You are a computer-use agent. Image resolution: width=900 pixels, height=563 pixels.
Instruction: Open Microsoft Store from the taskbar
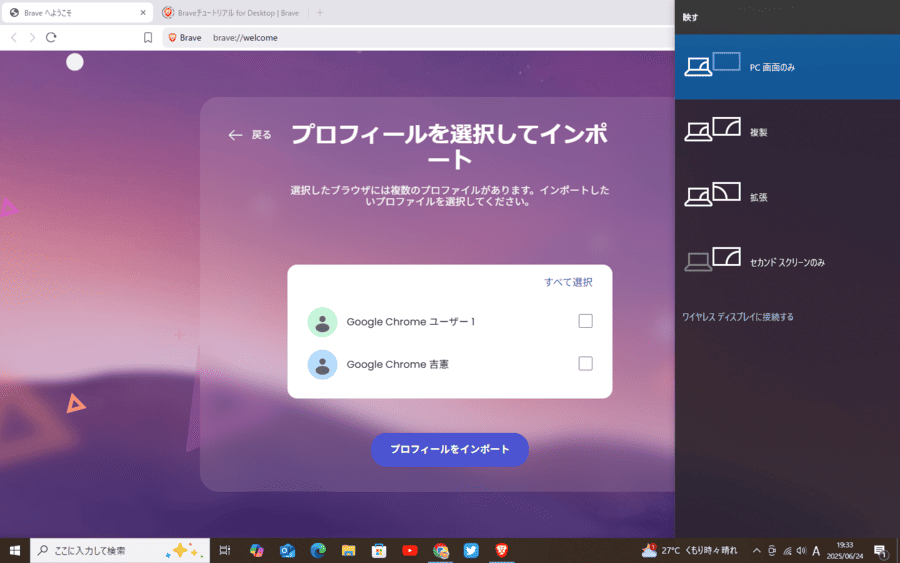tap(379, 550)
